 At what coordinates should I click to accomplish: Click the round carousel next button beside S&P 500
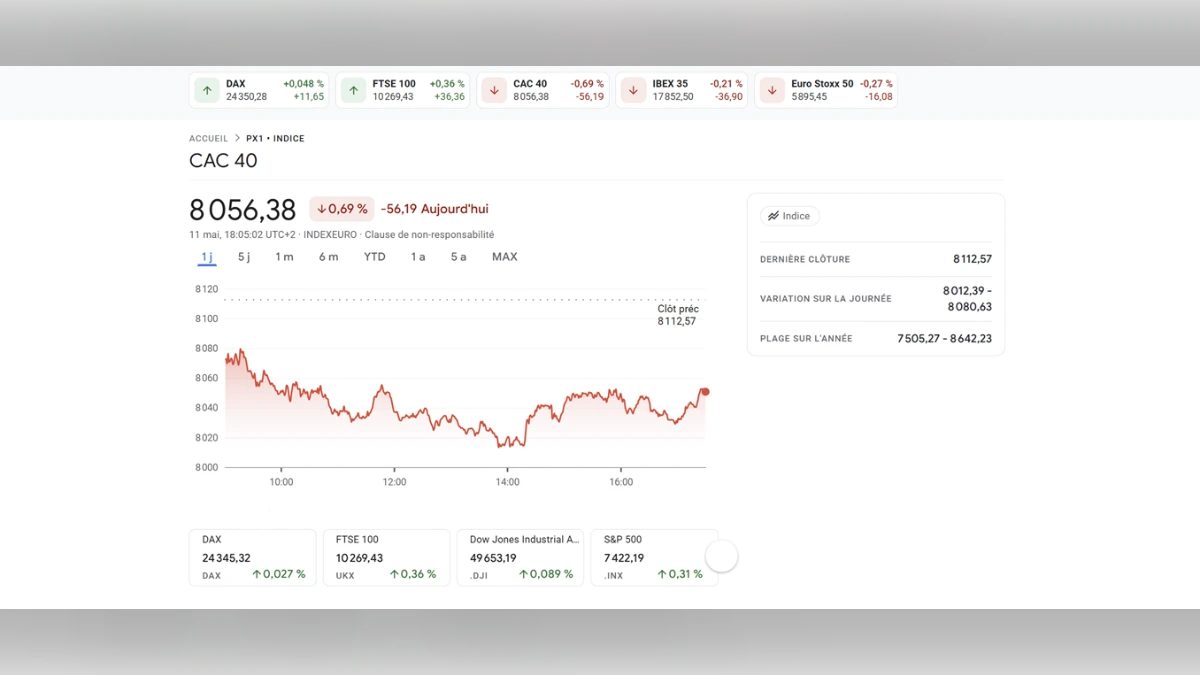coord(722,556)
